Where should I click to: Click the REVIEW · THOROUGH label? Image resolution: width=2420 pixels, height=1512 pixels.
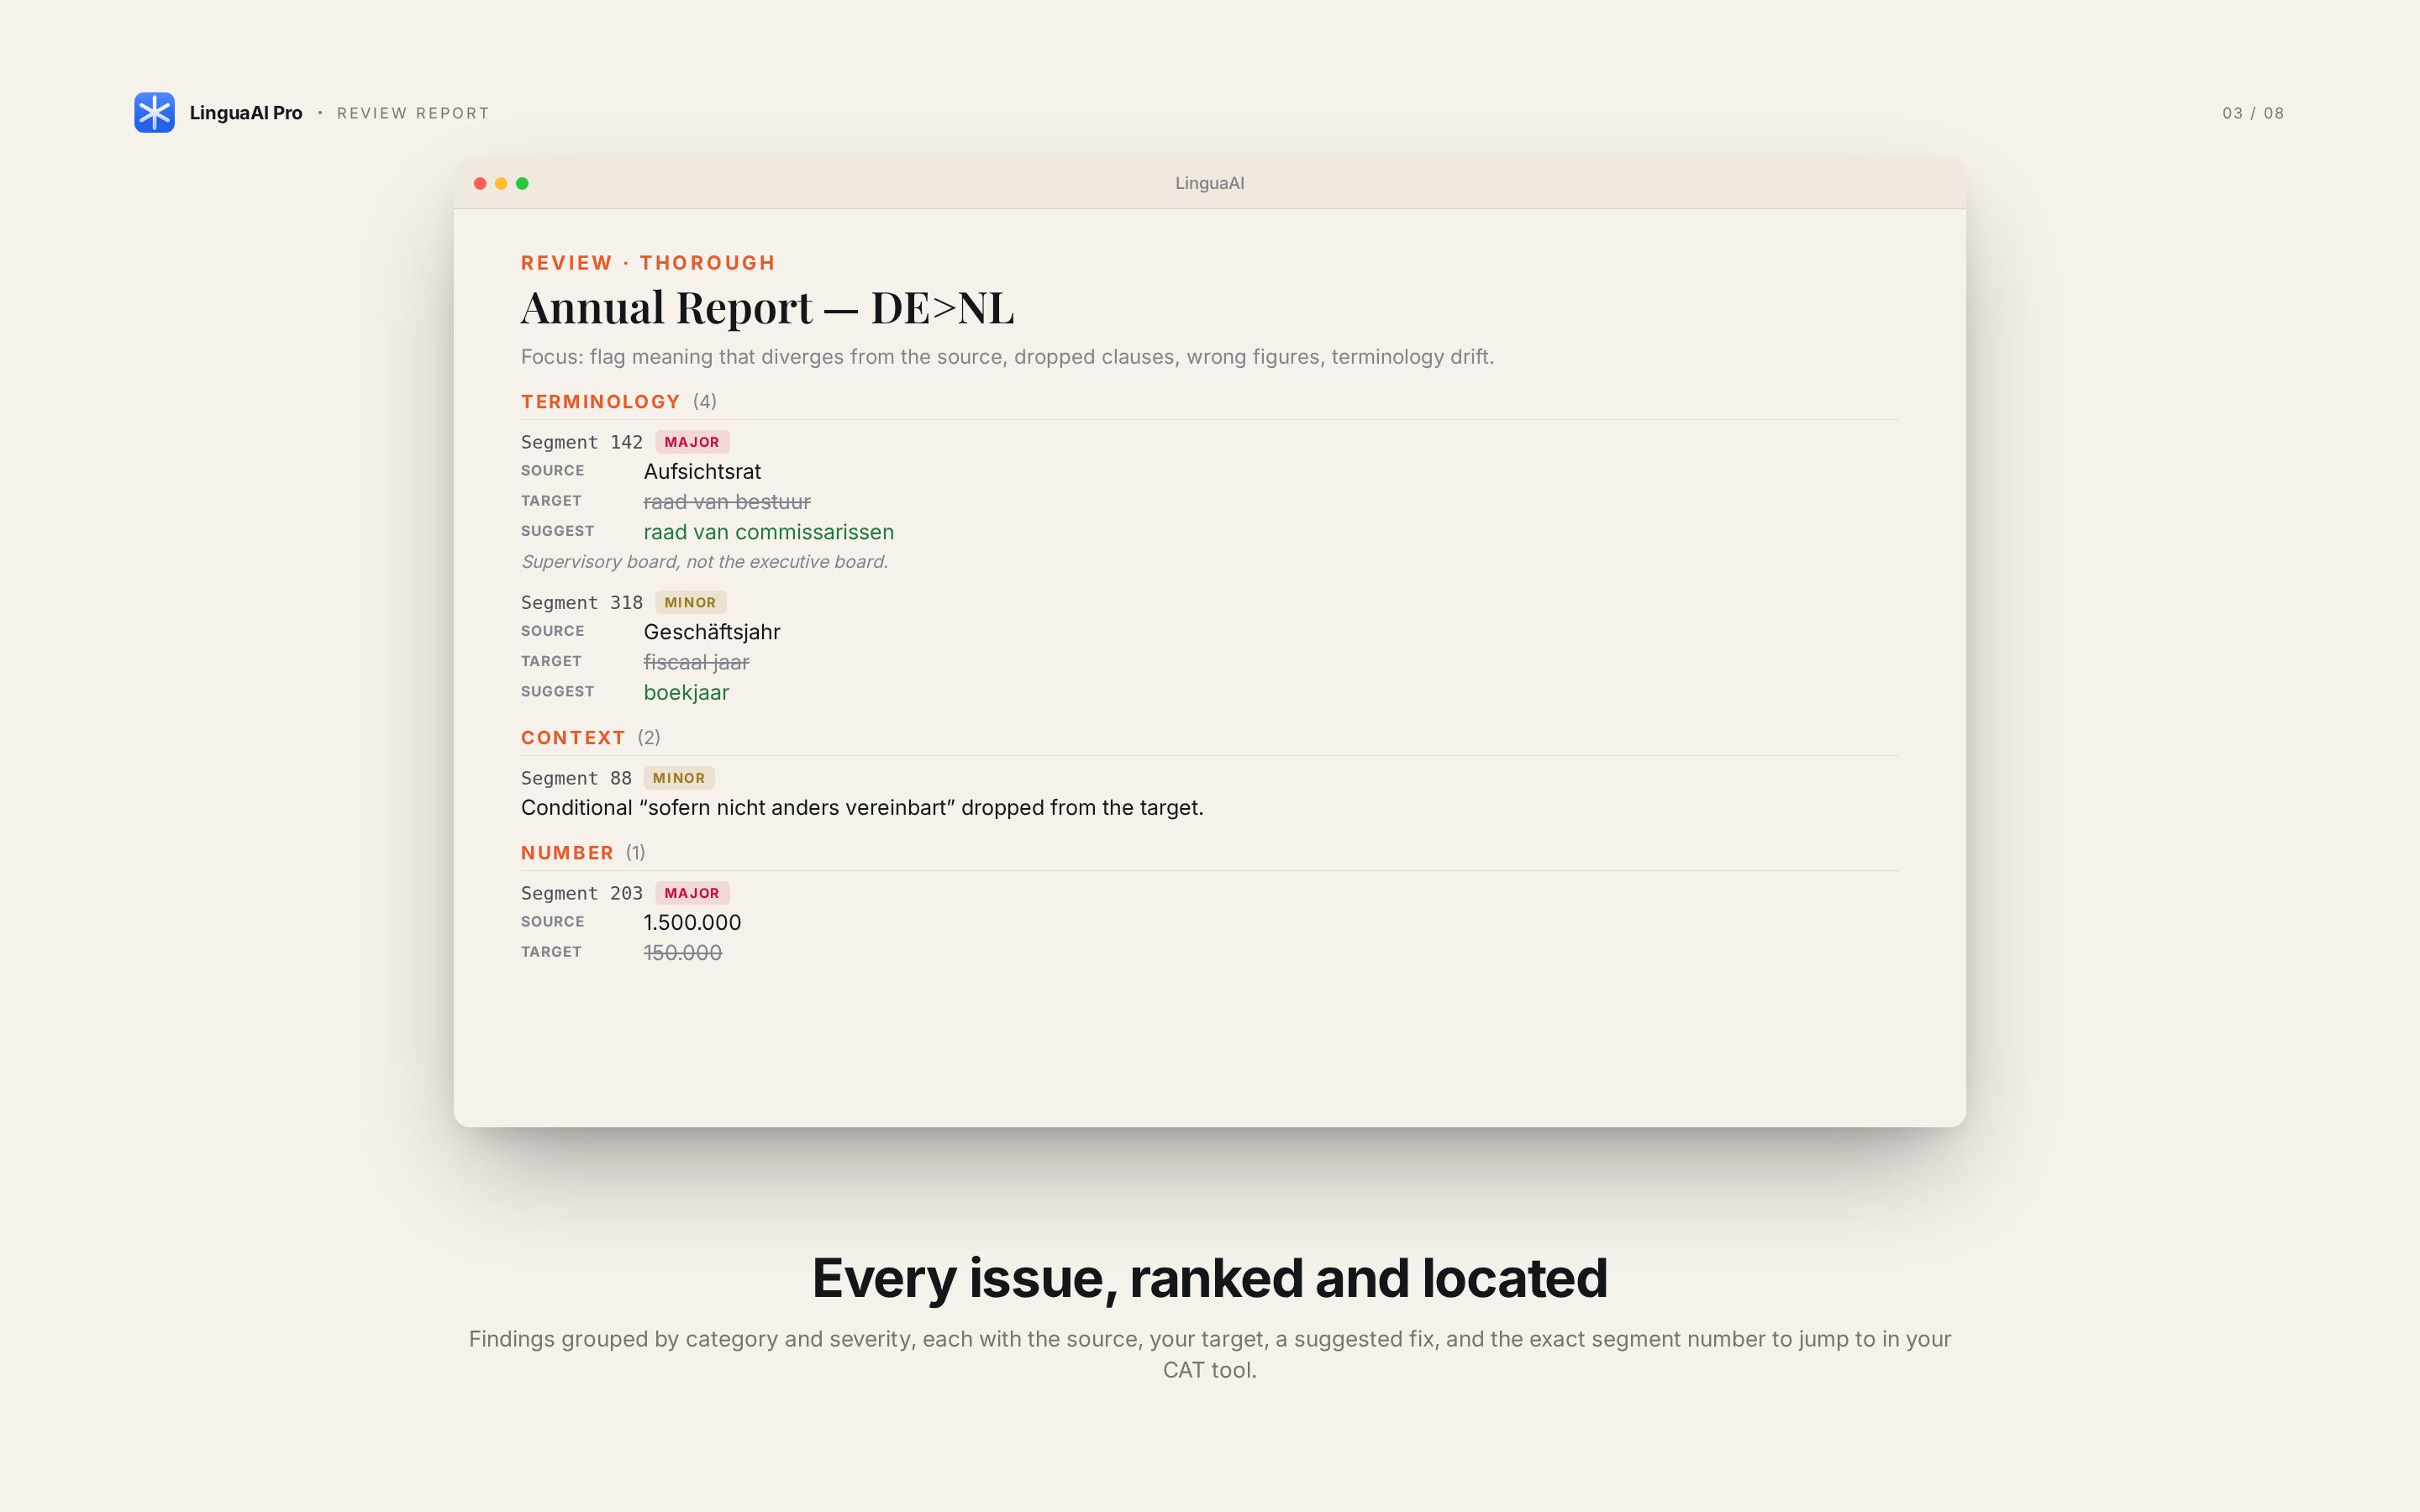click(648, 263)
